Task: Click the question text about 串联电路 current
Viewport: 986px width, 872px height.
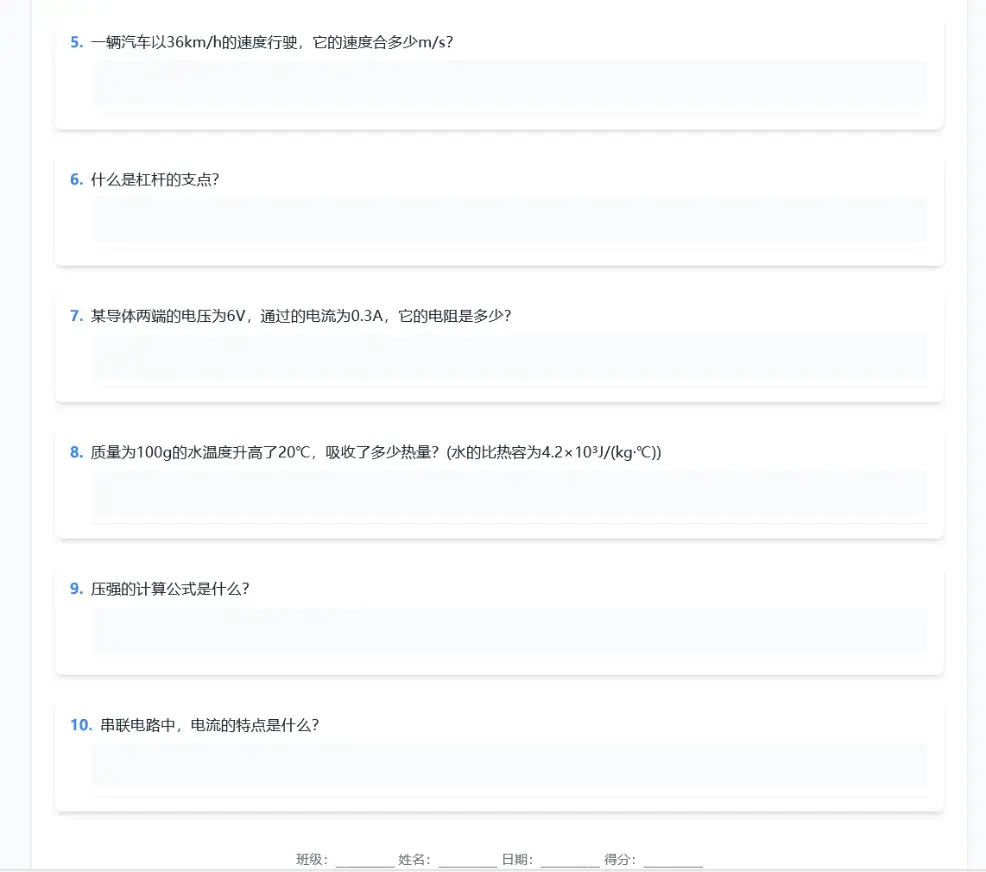Action: click(x=210, y=725)
